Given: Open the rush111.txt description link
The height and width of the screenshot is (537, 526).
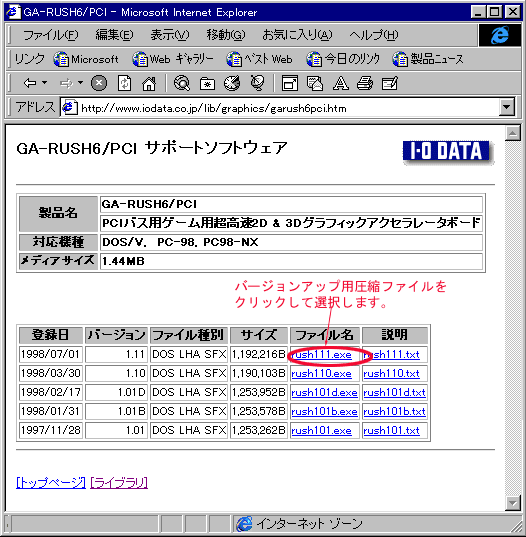Looking at the screenshot, I should coord(391,354).
